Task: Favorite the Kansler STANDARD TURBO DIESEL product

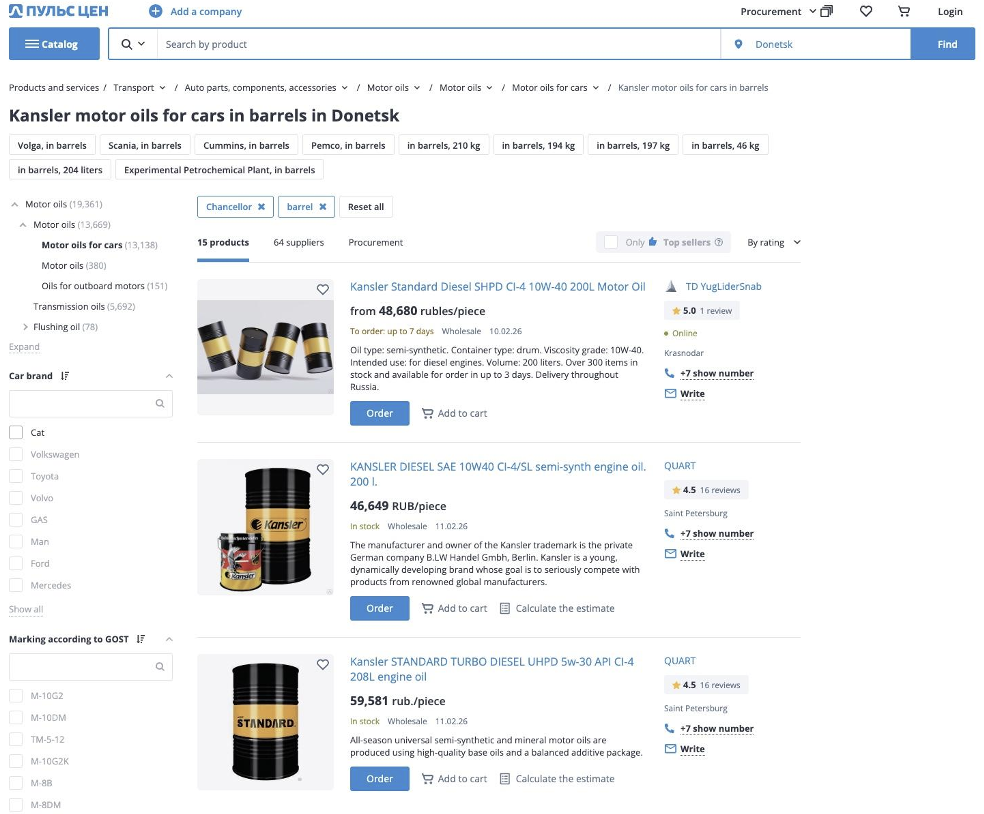Action: point(323,665)
